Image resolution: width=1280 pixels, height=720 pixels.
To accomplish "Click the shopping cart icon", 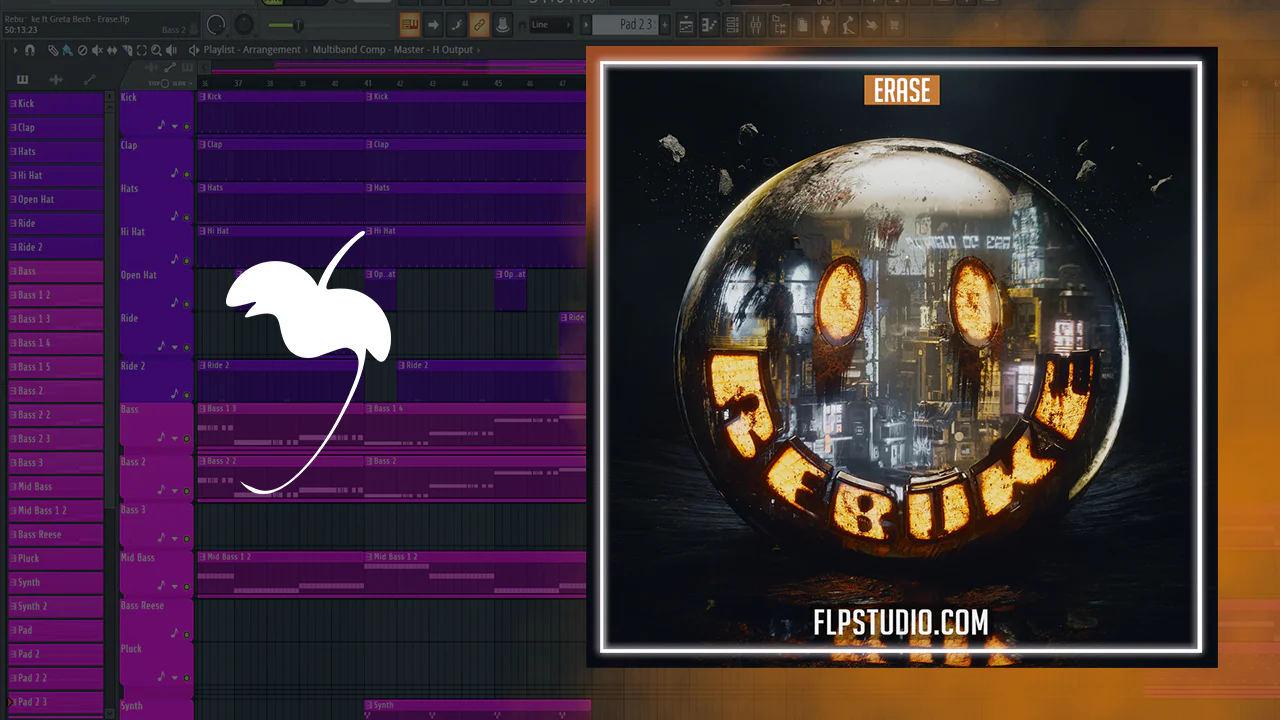I will tap(894, 24).
